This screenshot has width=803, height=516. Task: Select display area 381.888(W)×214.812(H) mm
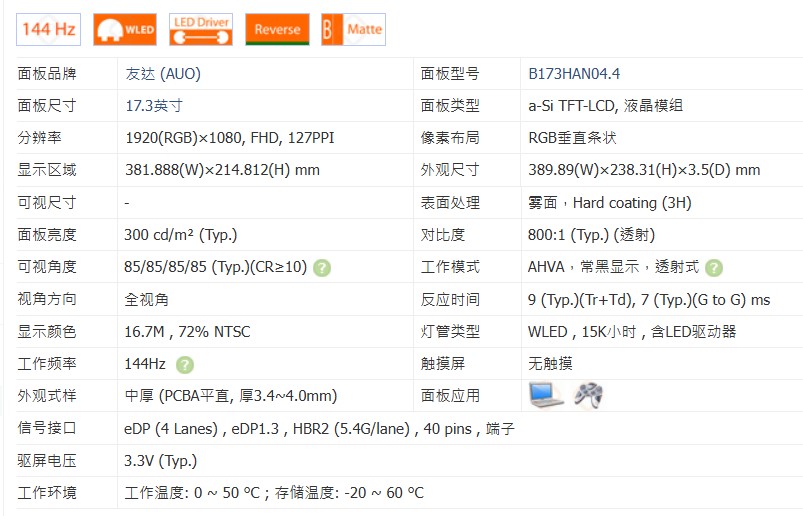point(222,170)
